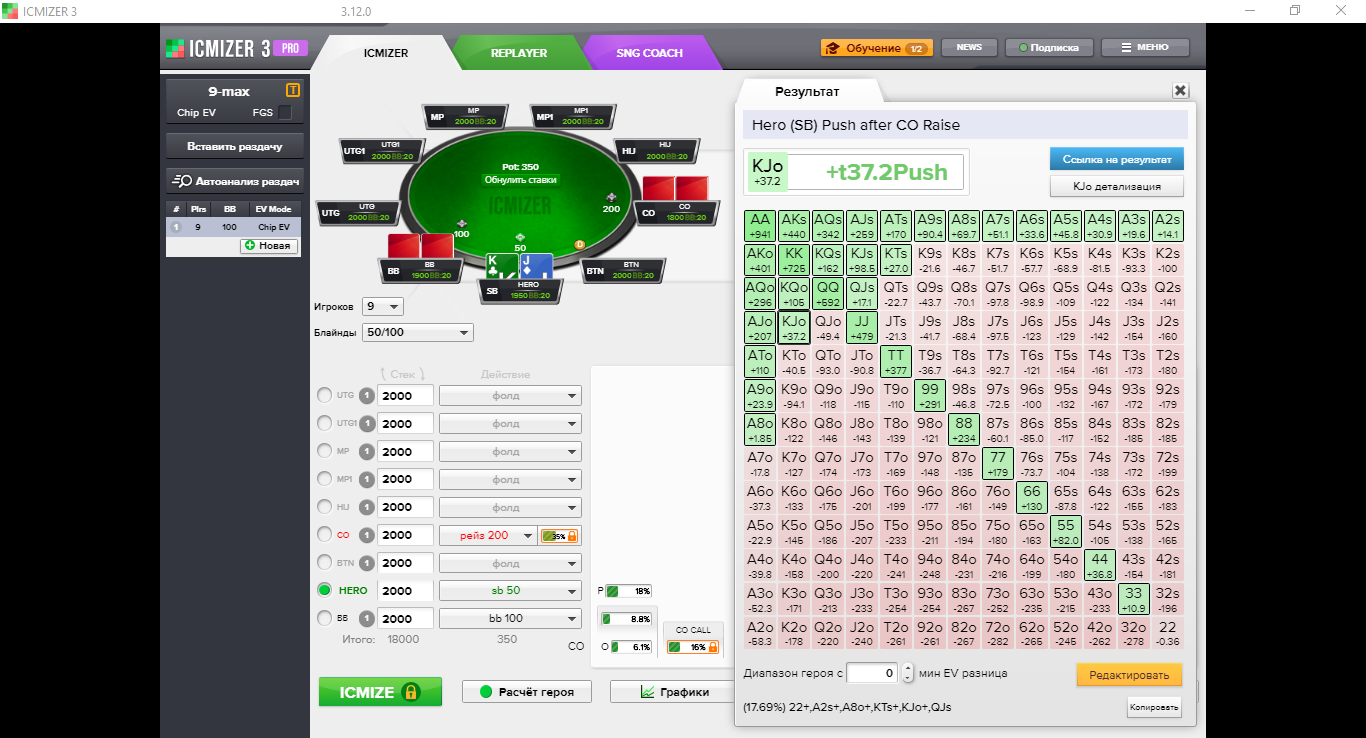This screenshot has width=1366, height=738.
Task: Switch to the REPLAYER tab
Action: (518, 53)
